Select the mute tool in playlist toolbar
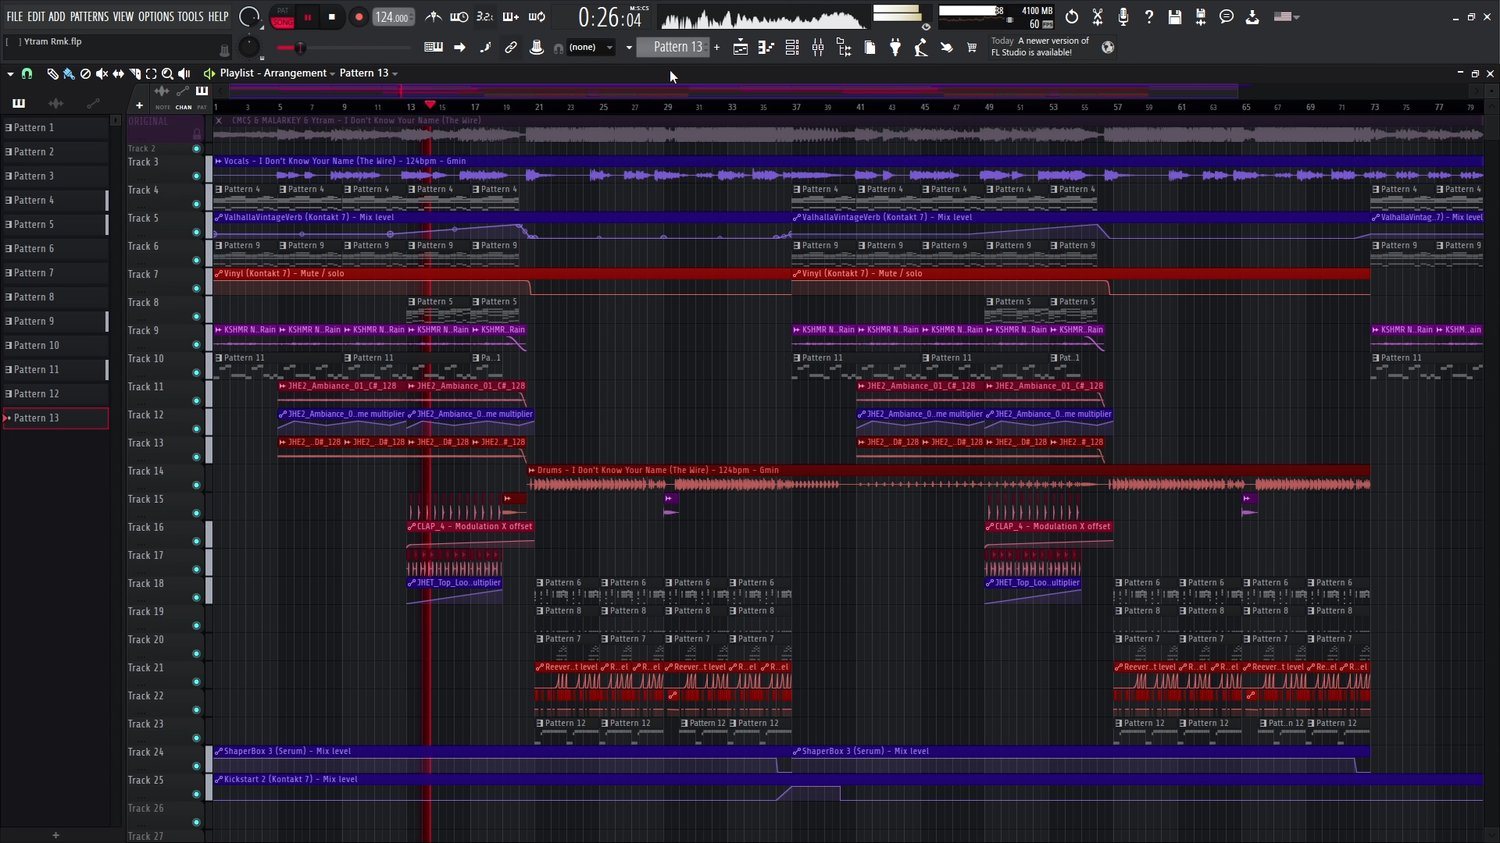 coord(101,74)
